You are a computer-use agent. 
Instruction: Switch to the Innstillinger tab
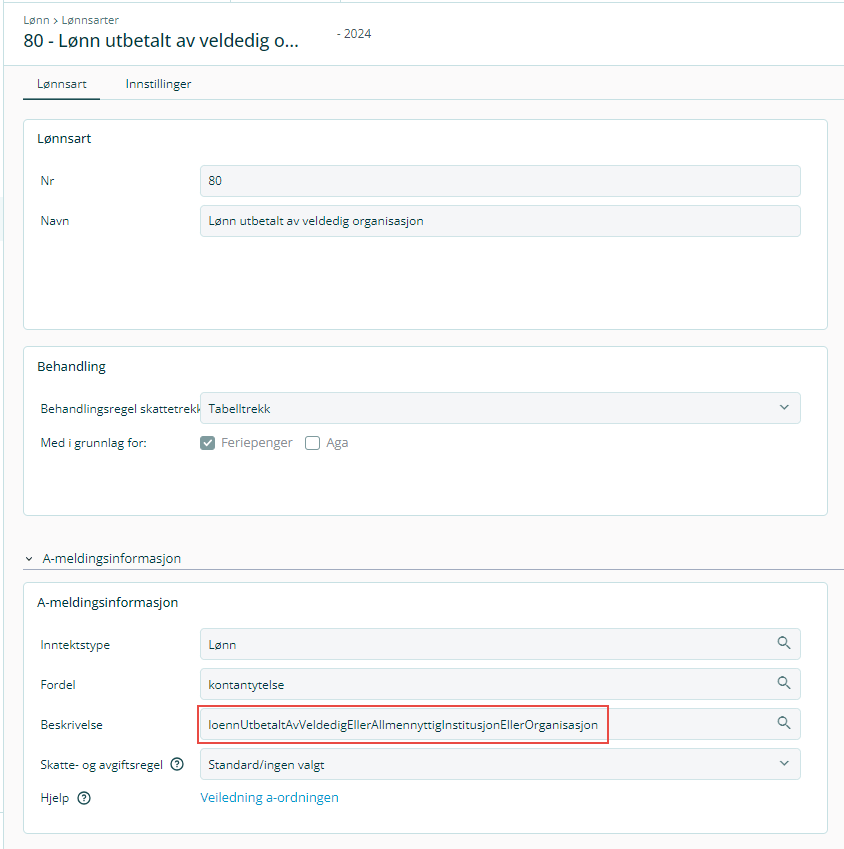(x=158, y=84)
